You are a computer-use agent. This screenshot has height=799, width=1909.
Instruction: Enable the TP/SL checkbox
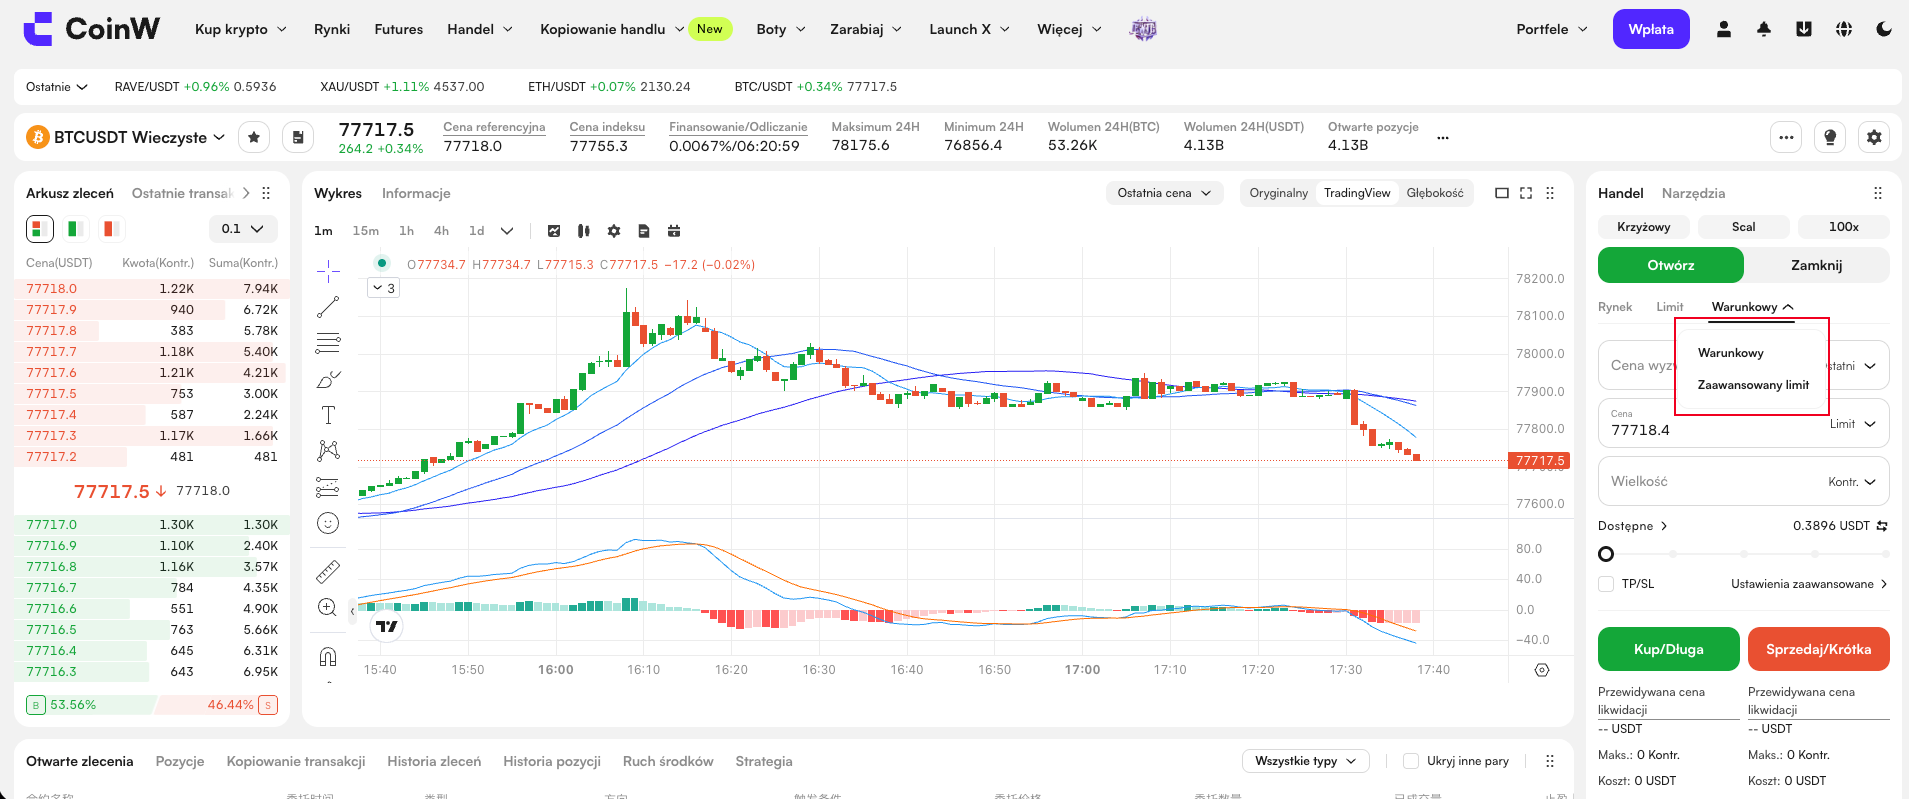tap(1606, 584)
